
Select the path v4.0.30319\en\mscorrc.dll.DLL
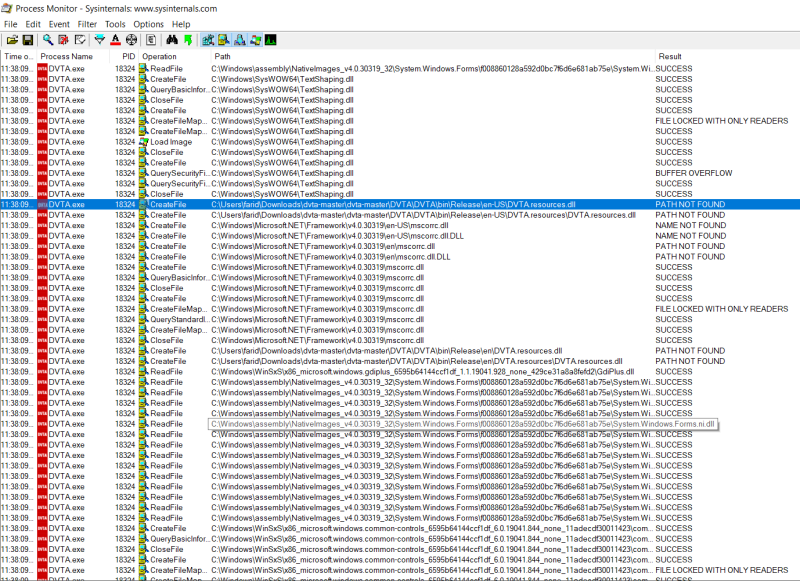[331, 257]
